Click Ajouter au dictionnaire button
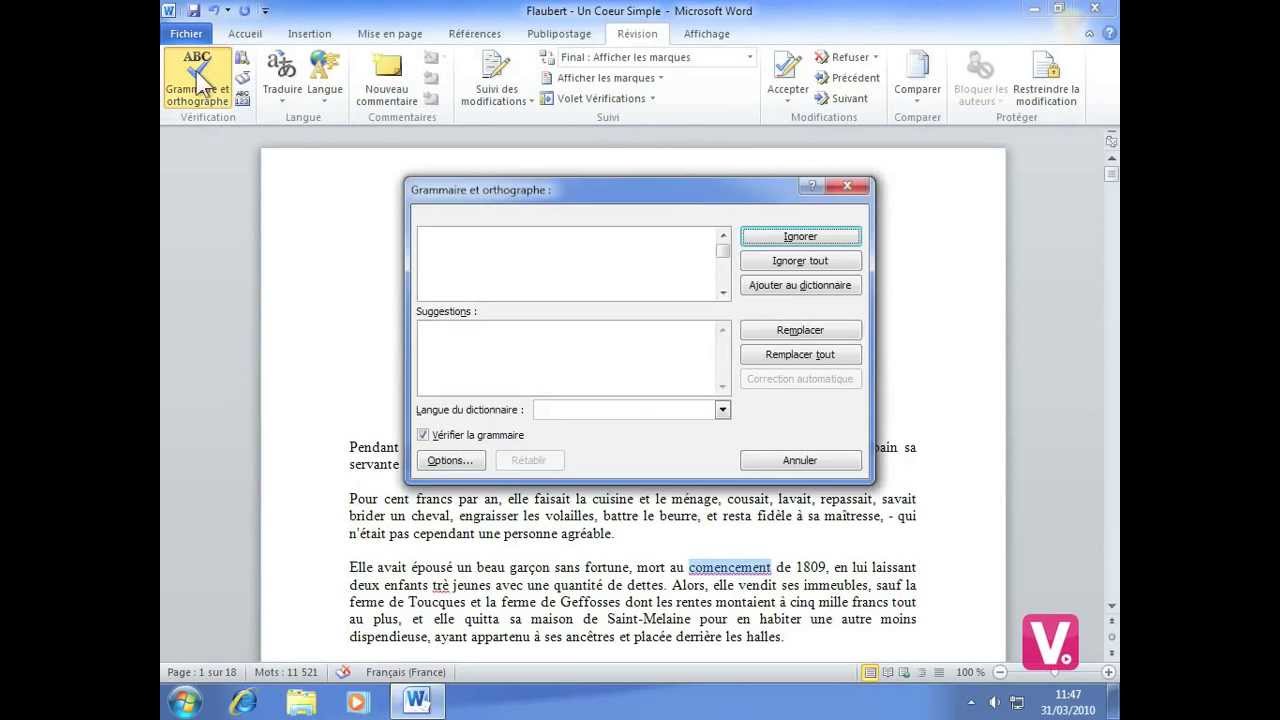The width and height of the screenshot is (1280, 720). coord(800,285)
